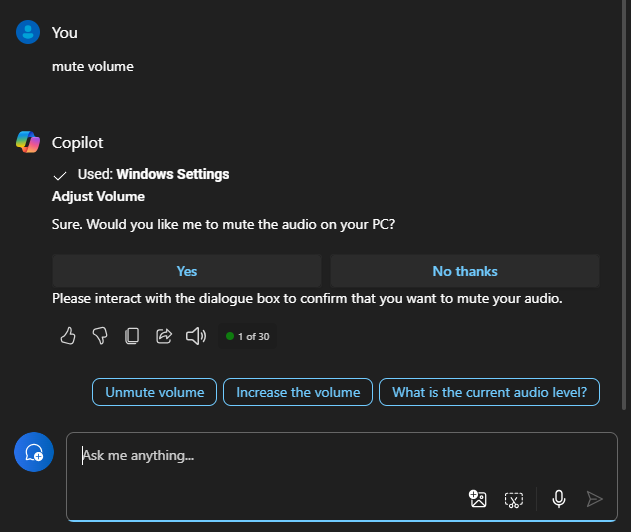Click the 'mute volume' user message
Image resolution: width=631 pixels, height=532 pixels.
coord(93,66)
